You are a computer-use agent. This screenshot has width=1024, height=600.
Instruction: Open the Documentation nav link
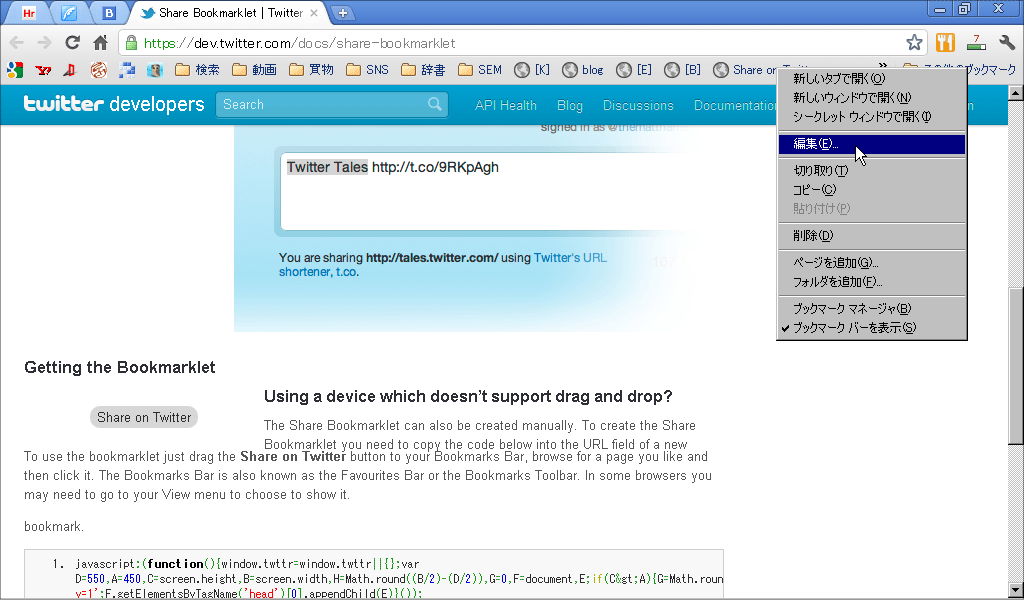click(x=735, y=105)
